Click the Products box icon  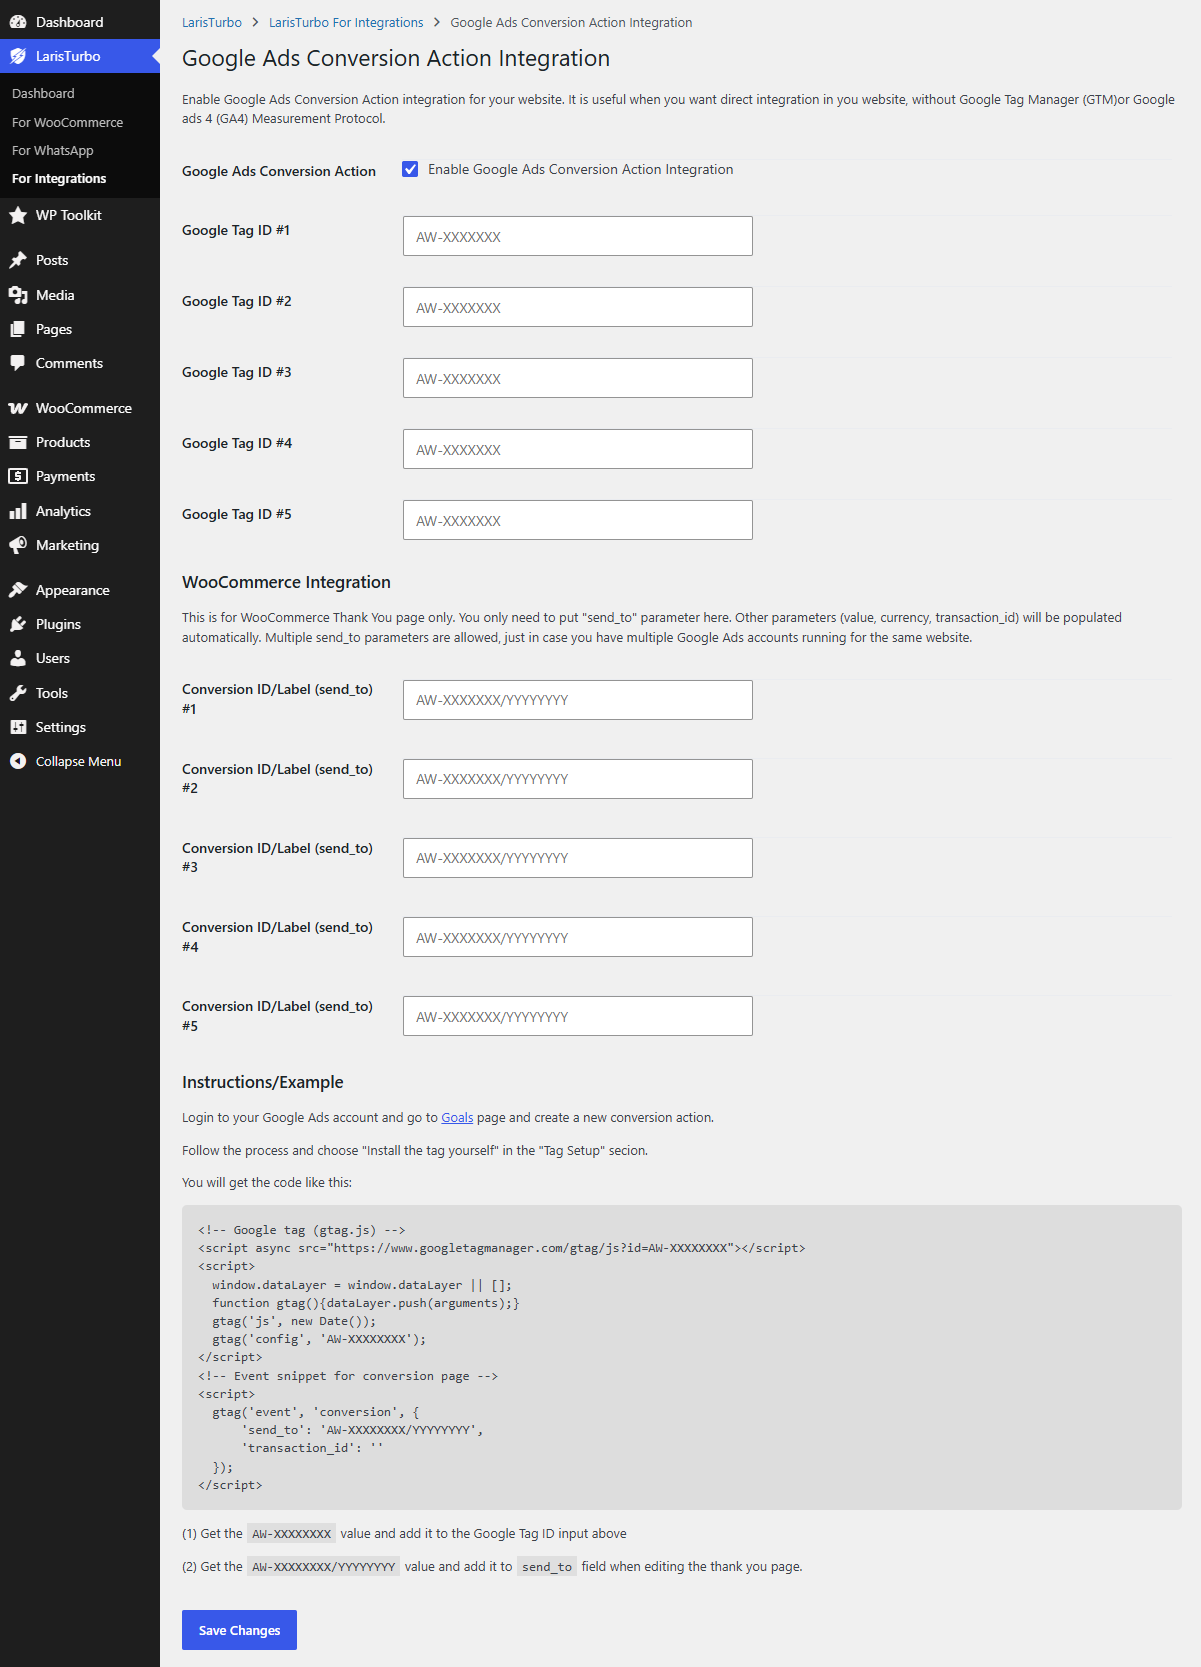[18, 442]
